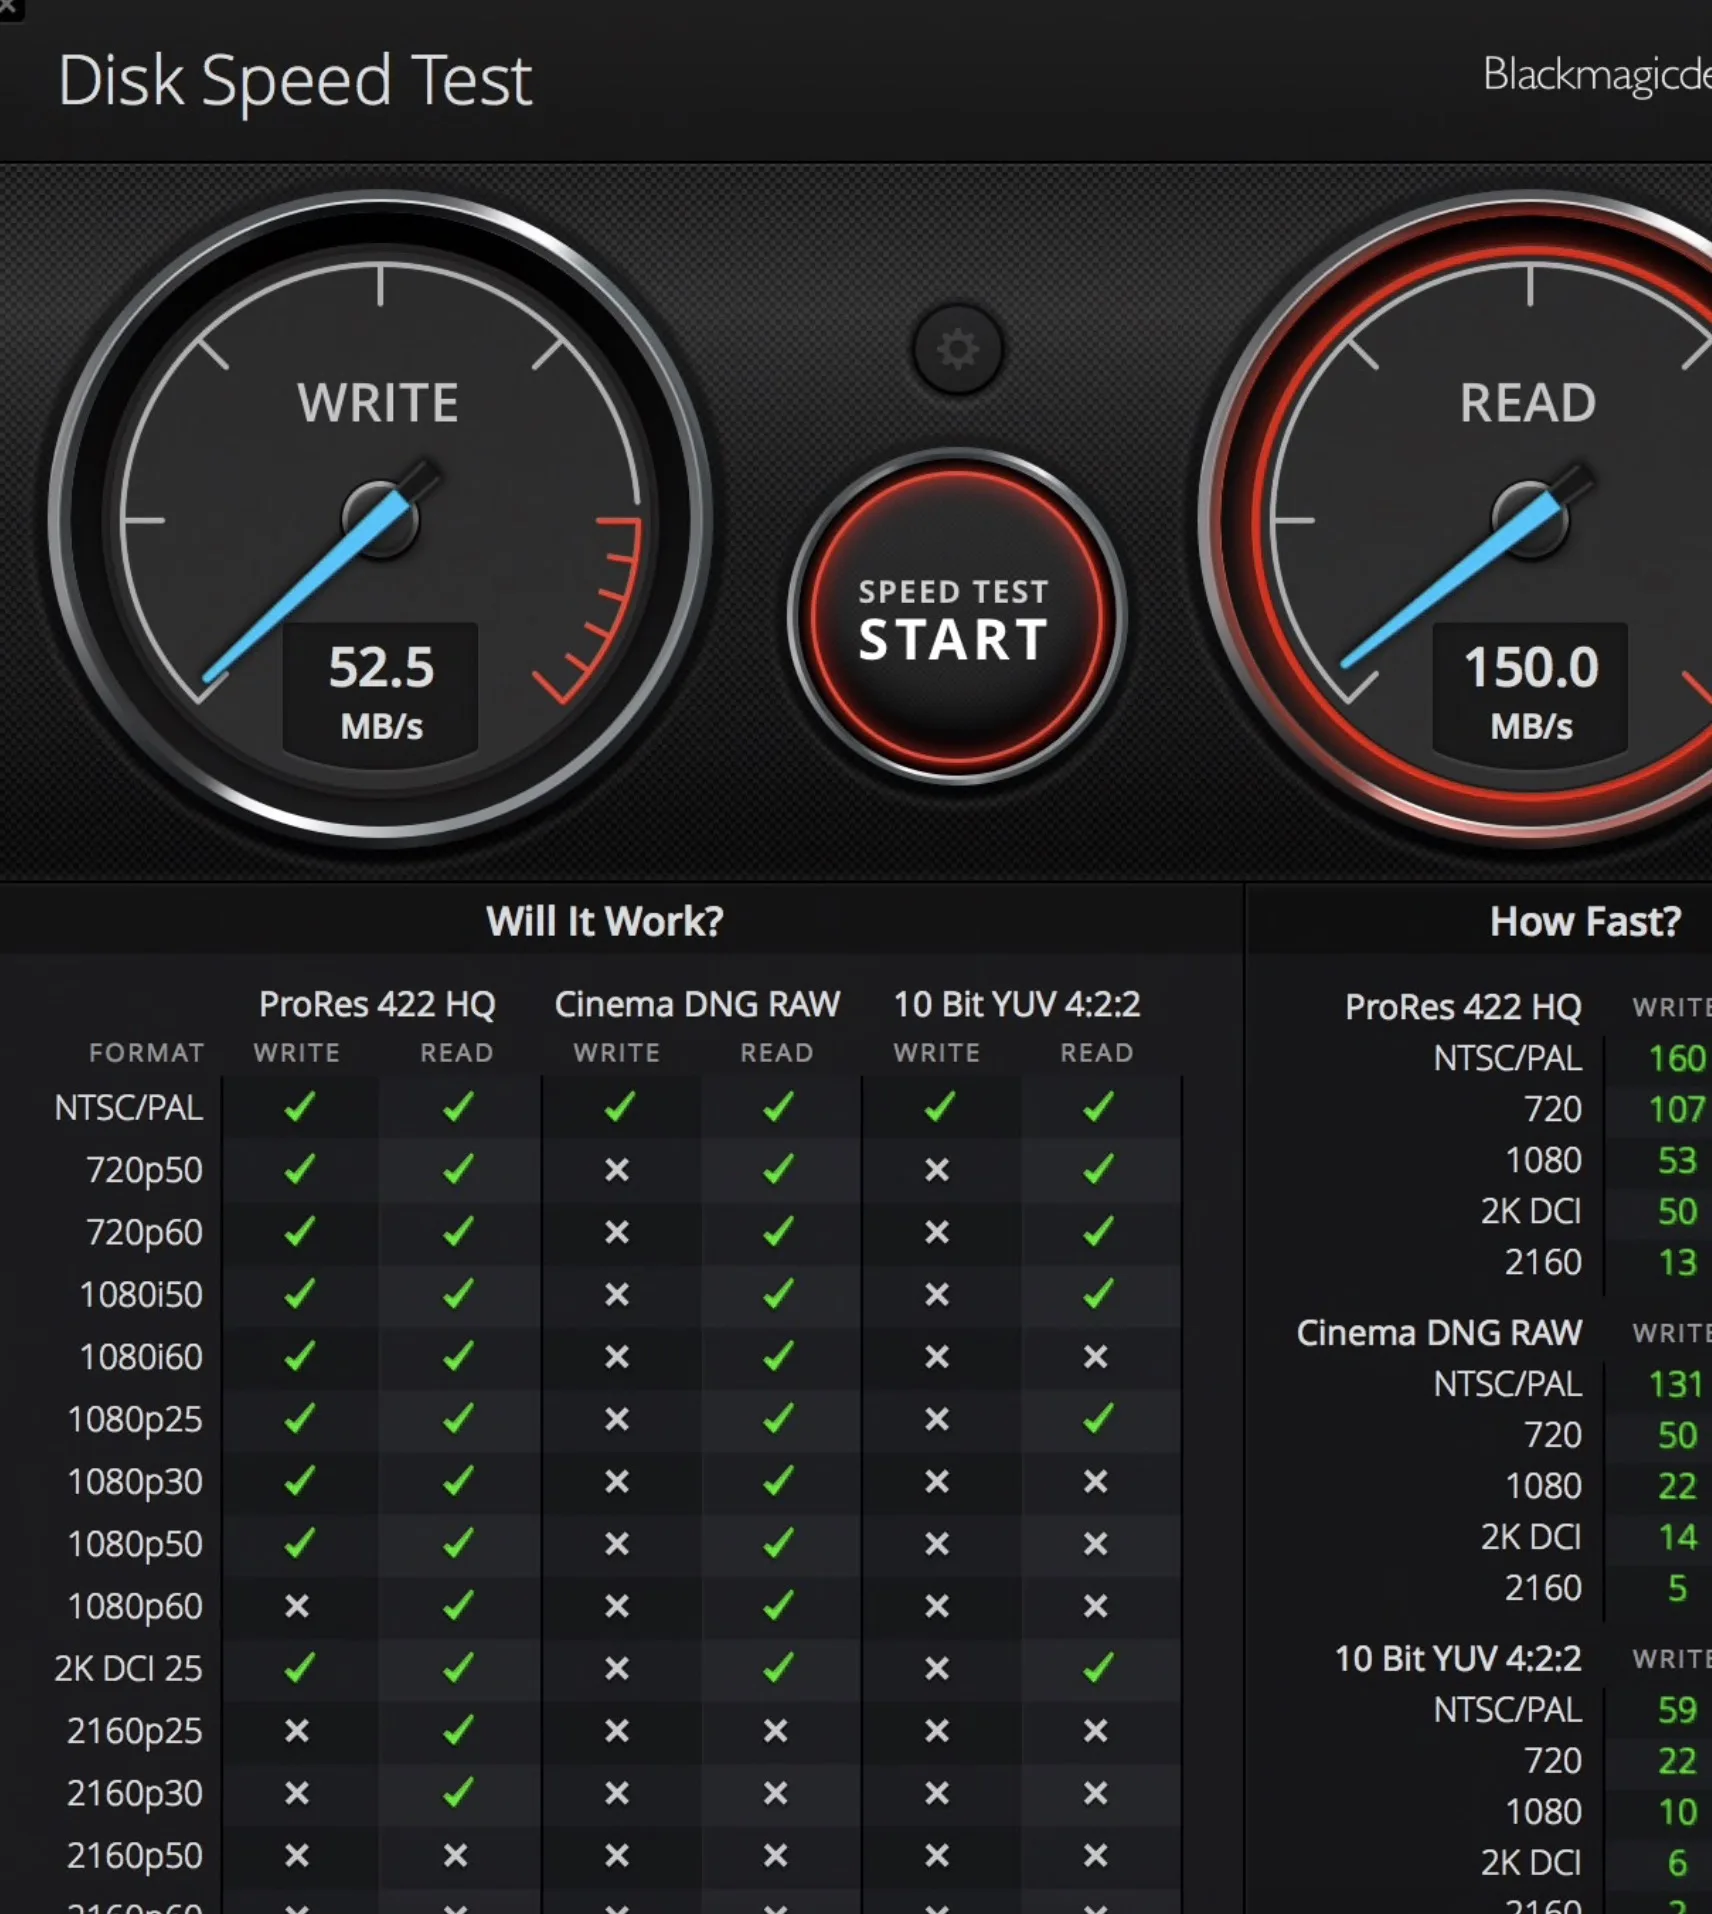This screenshot has height=1914, width=1712.
Task: Click ProRes 1080 write value 53
Action: 1677,1160
